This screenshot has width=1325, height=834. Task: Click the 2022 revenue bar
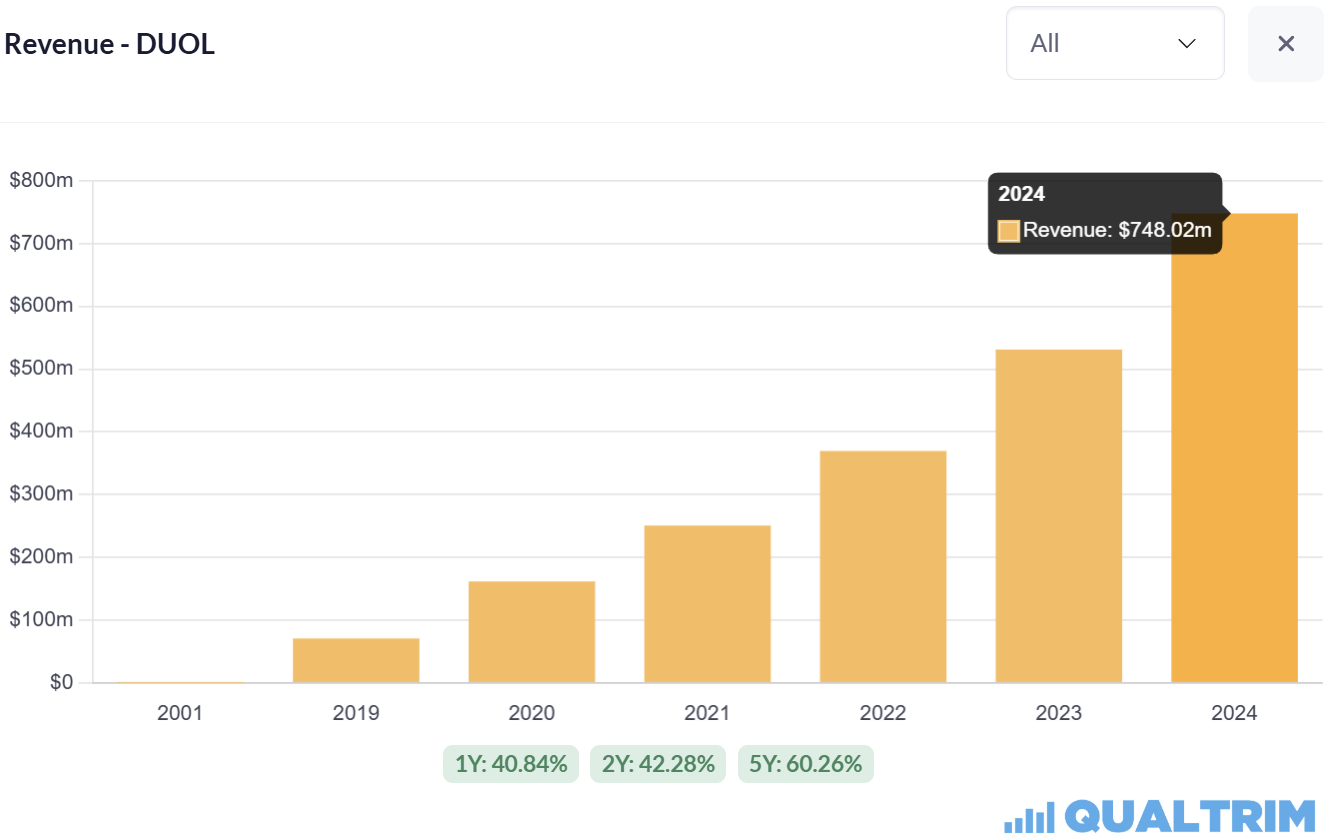pyautogui.click(x=883, y=567)
